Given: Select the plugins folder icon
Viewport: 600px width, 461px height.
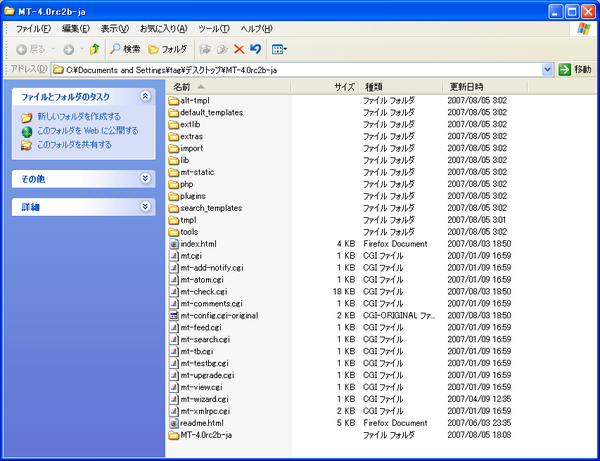Looking at the screenshot, I should (x=174, y=196).
